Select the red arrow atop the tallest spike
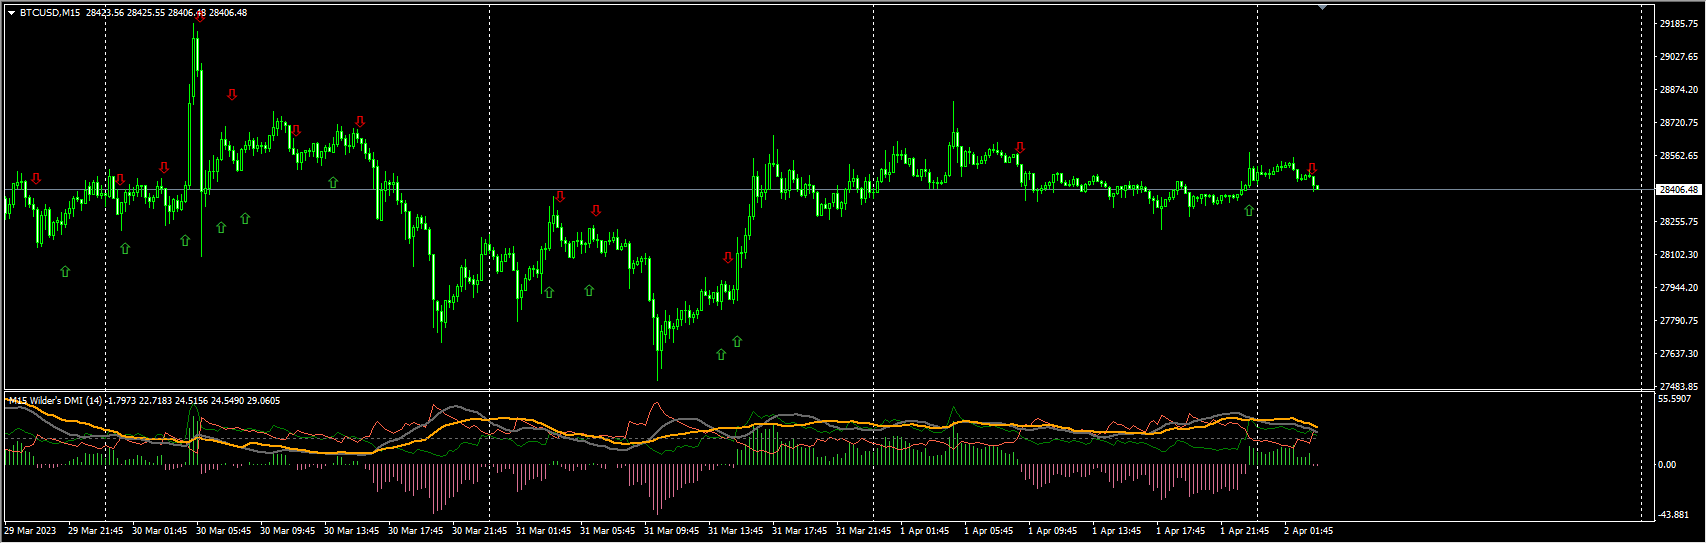Viewport: 1707px width, 544px height. pyautogui.click(x=200, y=17)
